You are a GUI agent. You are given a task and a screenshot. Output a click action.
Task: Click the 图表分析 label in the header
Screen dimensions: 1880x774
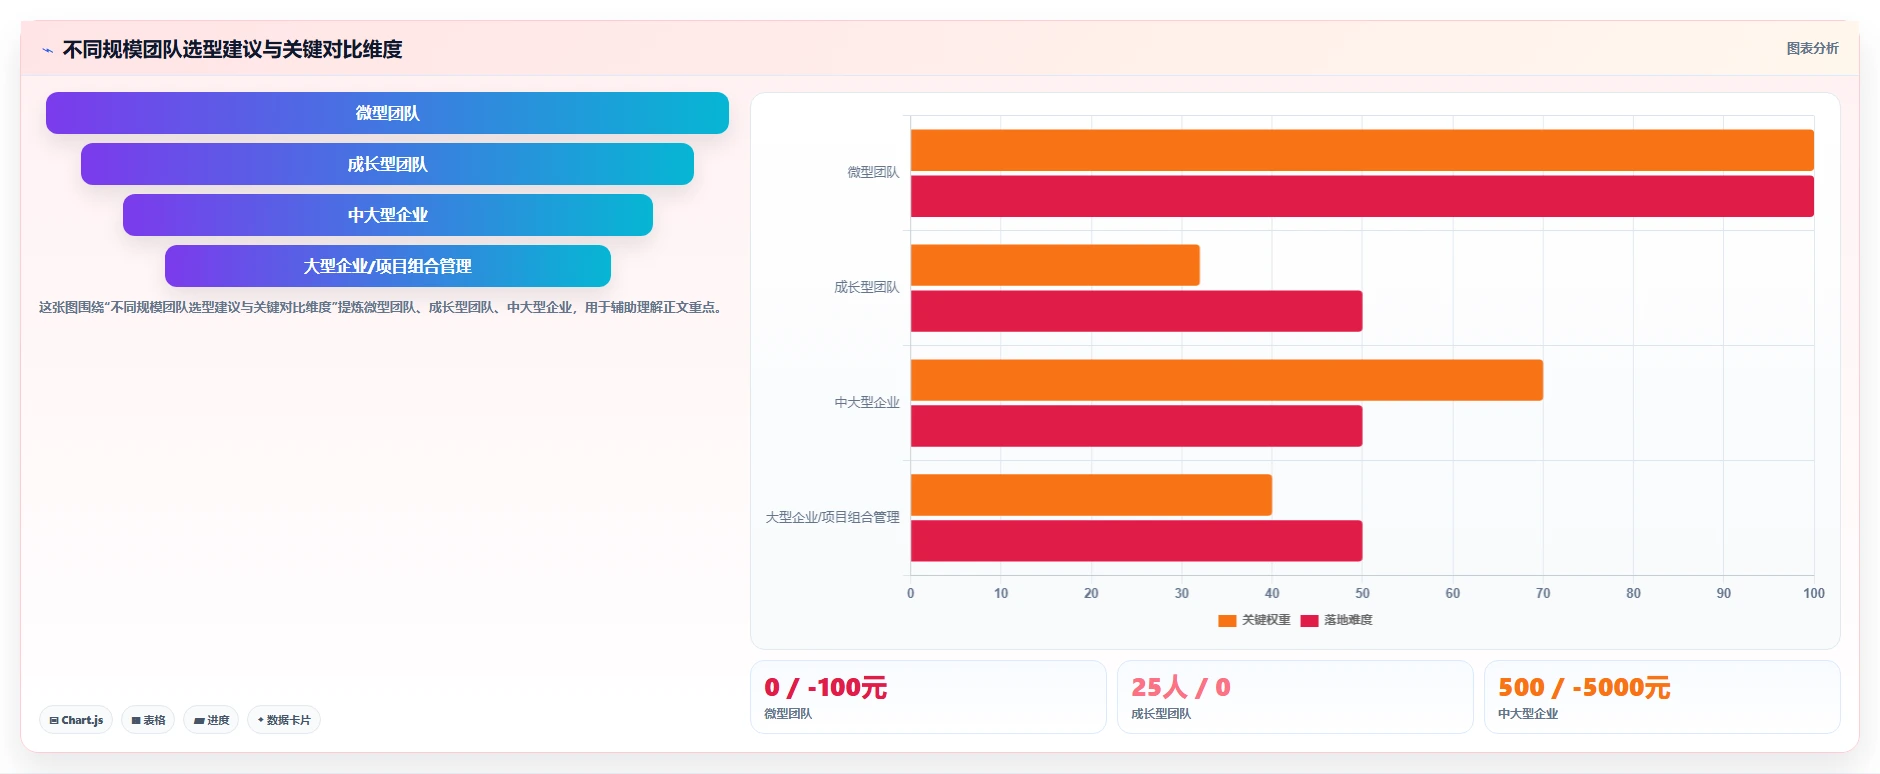pyautogui.click(x=1812, y=48)
